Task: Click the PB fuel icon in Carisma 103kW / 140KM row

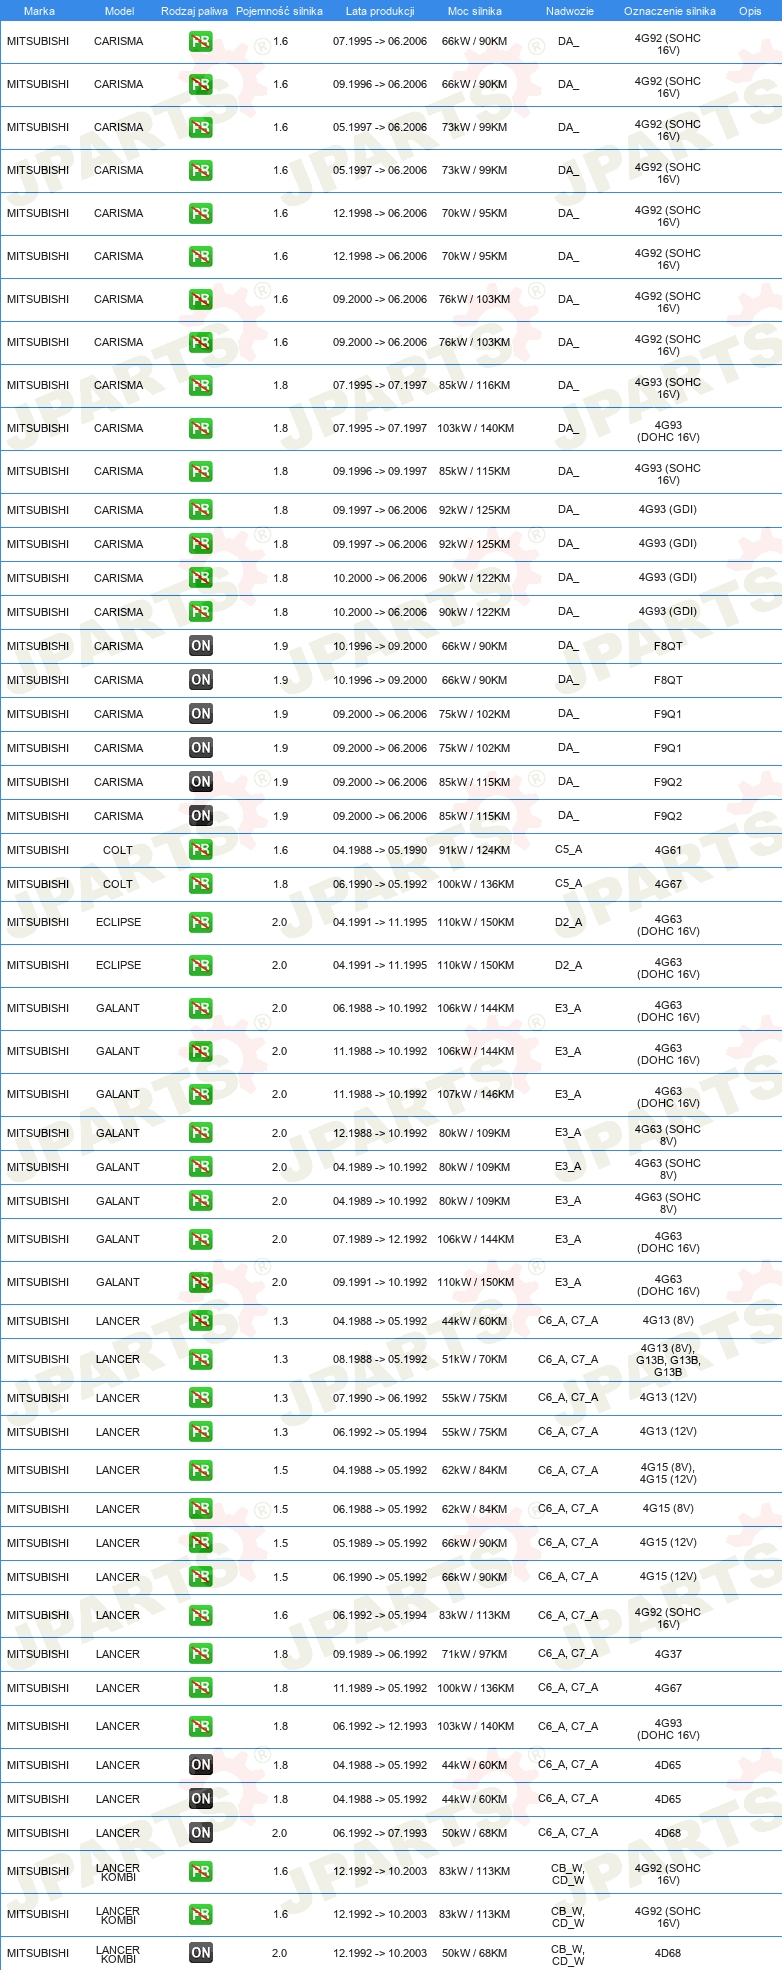Action: 201,429
